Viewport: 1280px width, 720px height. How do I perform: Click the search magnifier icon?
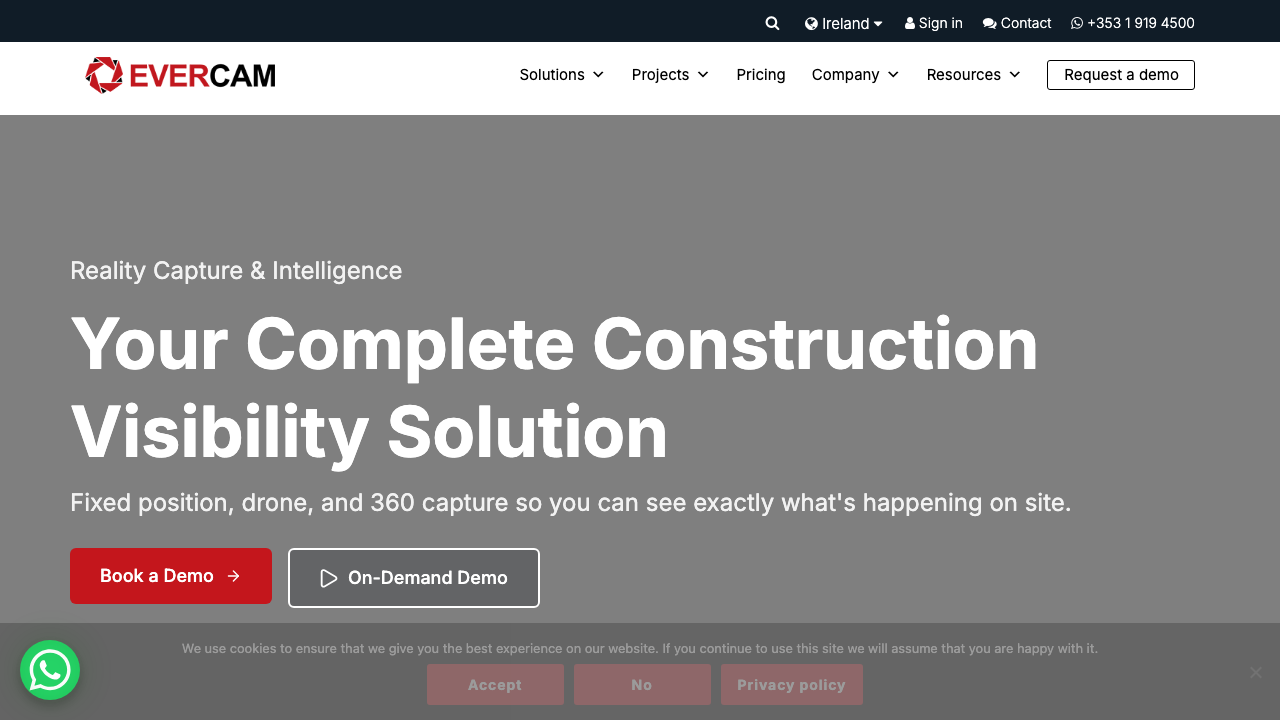[x=772, y=23]
